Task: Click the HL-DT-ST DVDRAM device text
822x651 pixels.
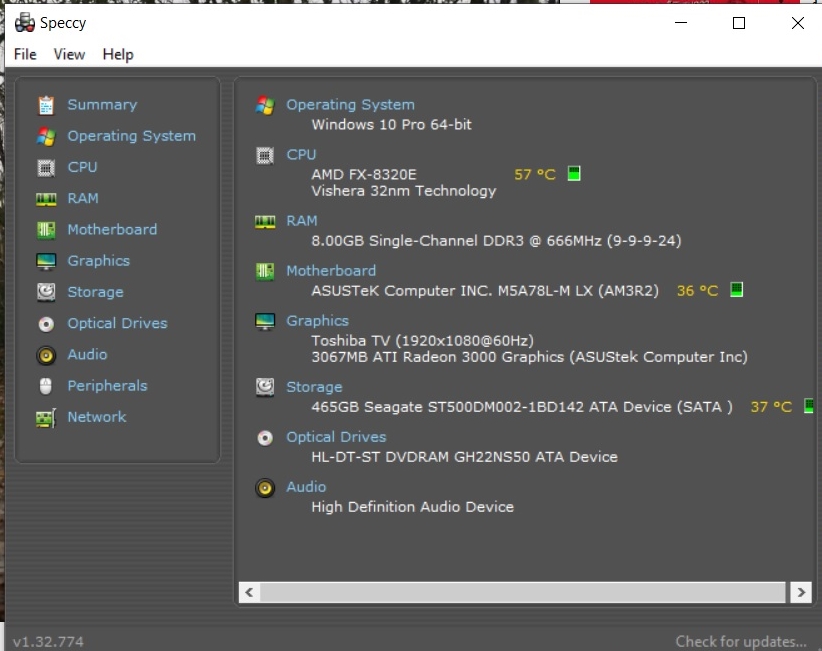Action: coord(464,457)
